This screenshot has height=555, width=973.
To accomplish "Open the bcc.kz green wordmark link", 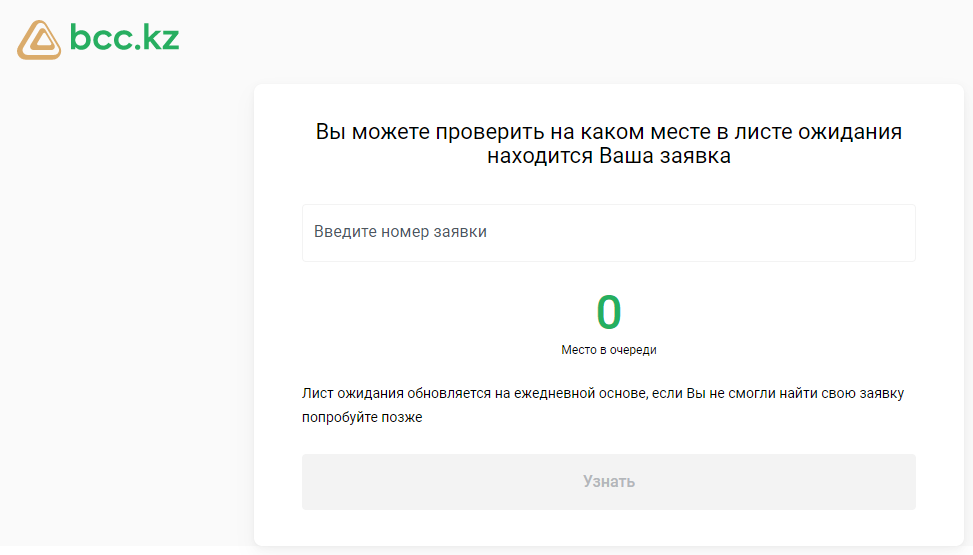I will pos(125,37).
